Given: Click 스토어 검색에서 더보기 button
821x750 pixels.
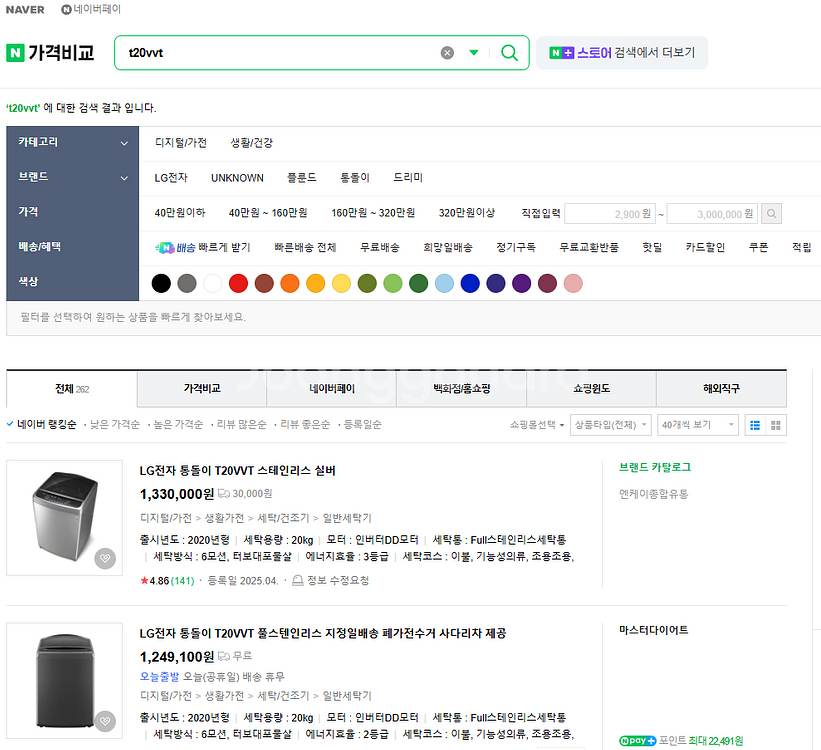Looking at the screenshot, I should click(x=622, y=53).
